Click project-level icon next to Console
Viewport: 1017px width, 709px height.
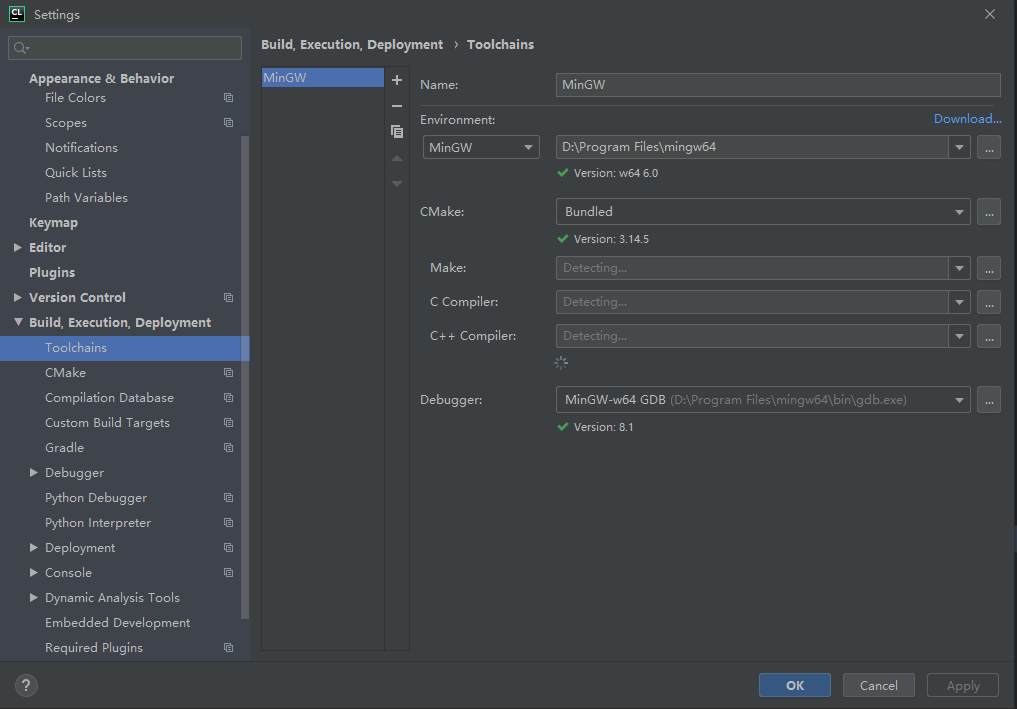228,573
